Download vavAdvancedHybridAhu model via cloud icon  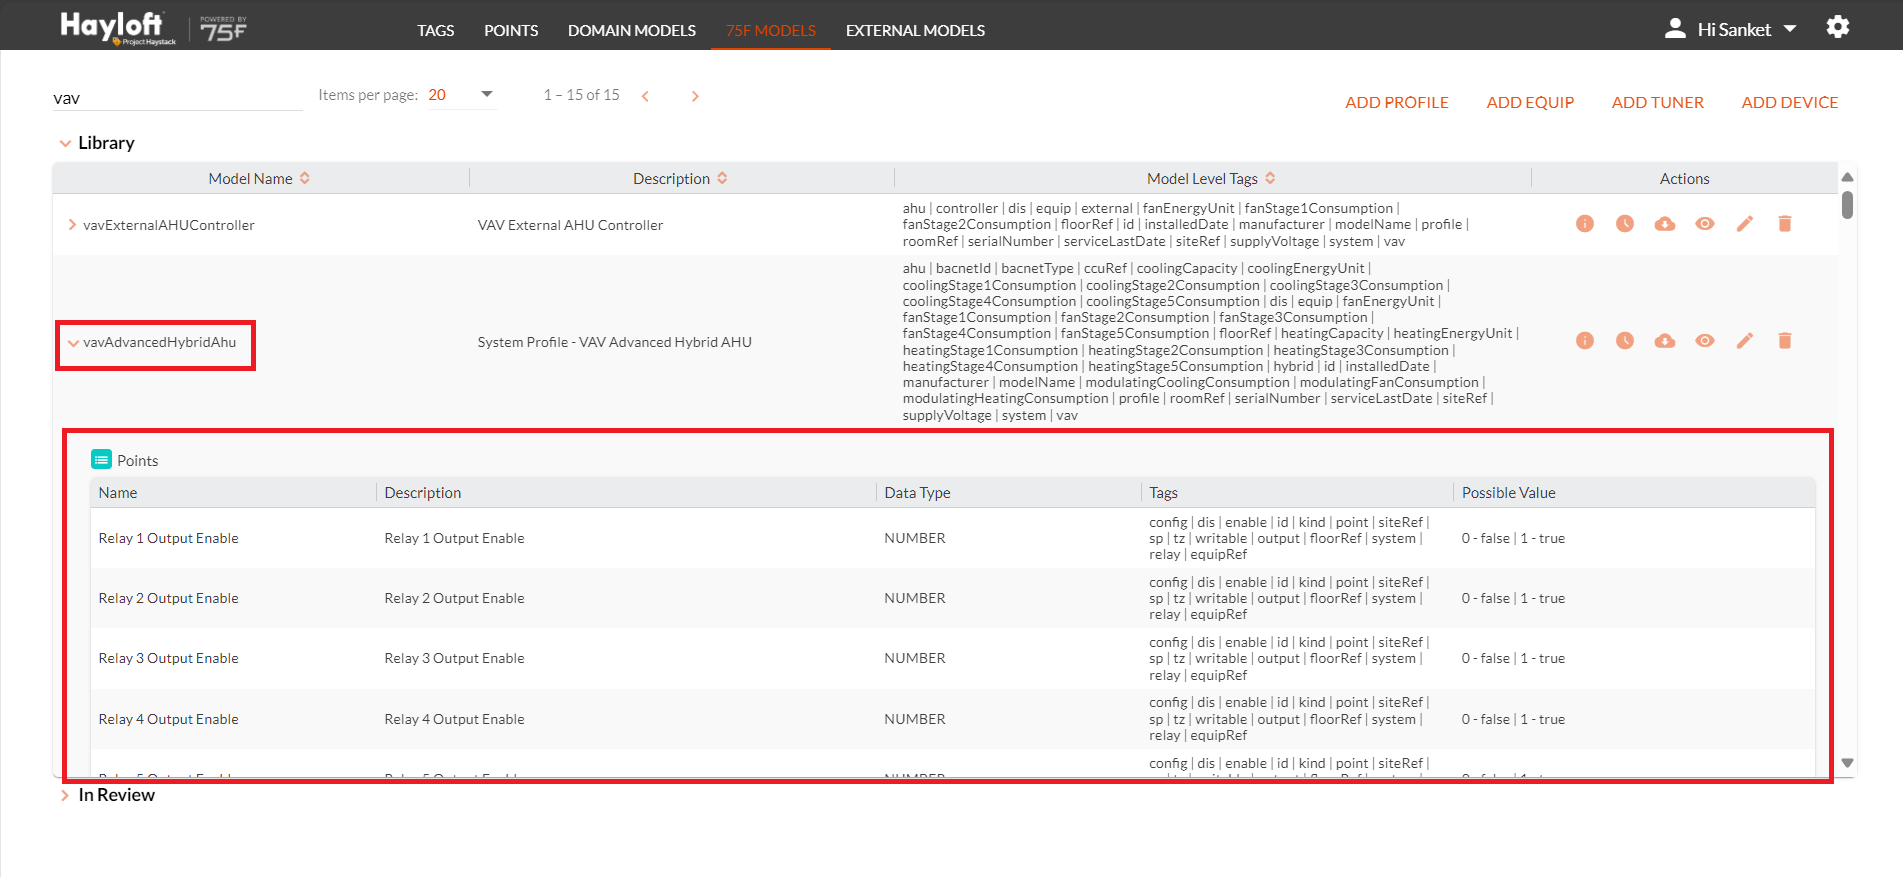[x=1665, y=341]
